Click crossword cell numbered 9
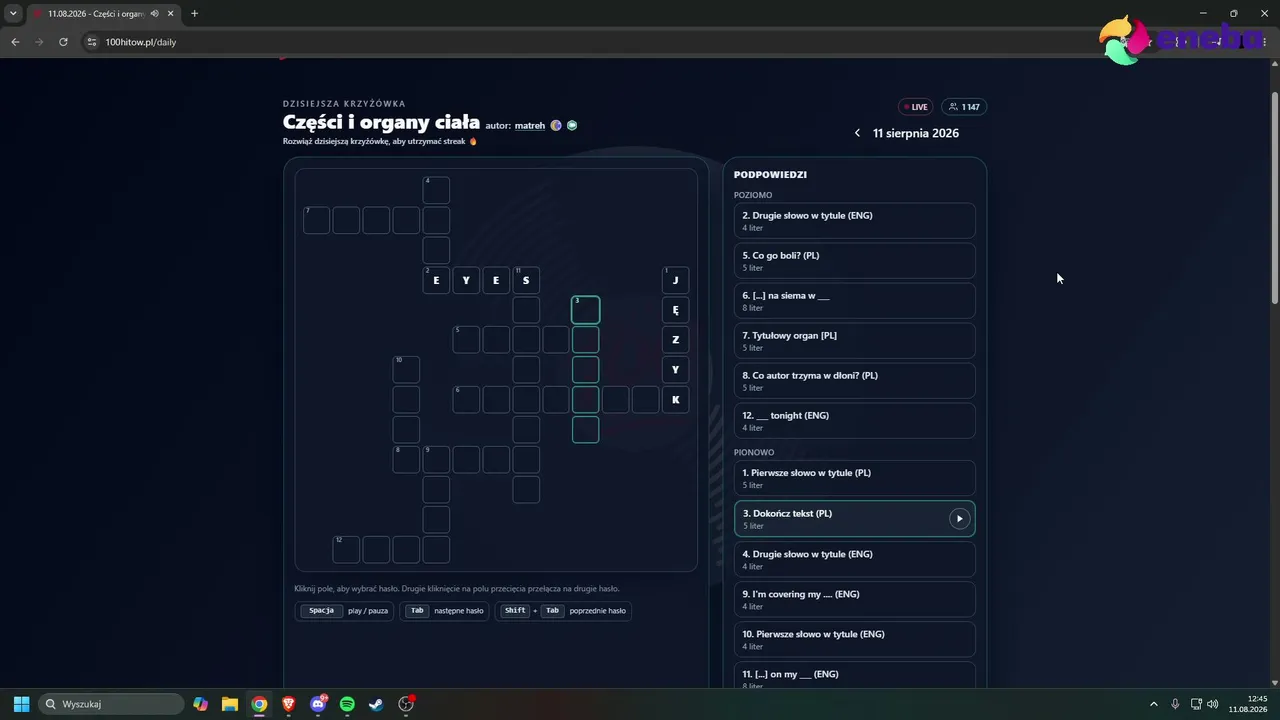This screenshot has width=1280, height=720. click(436, 460)
